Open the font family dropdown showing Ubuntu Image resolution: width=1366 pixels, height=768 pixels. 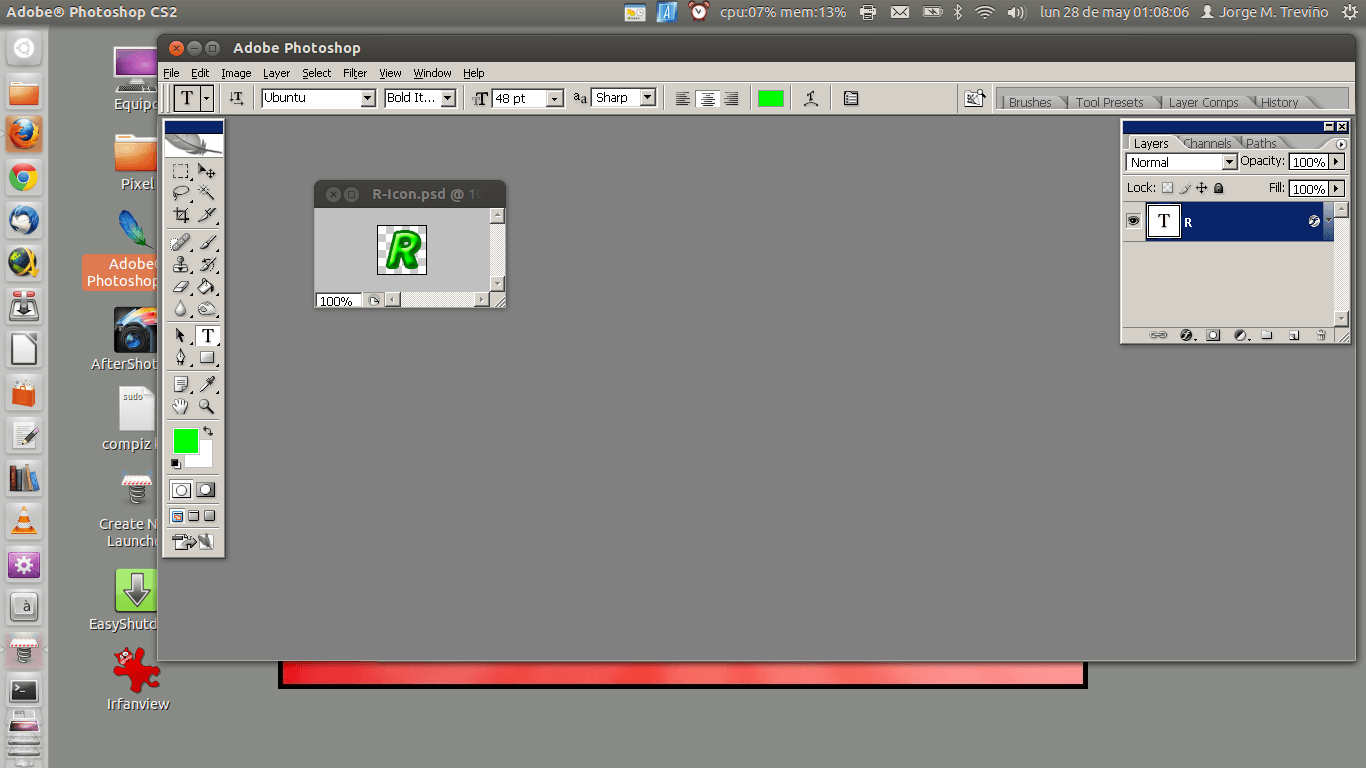pyautogui.click(x=367, y=98)
